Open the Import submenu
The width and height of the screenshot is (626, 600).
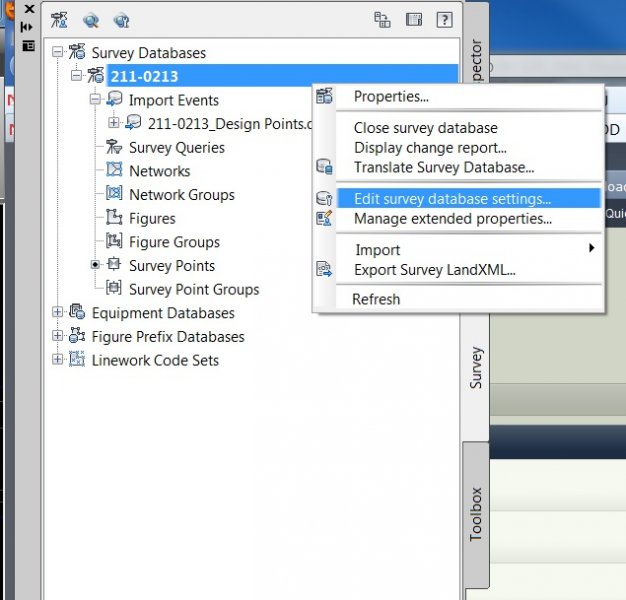(377, 249)
